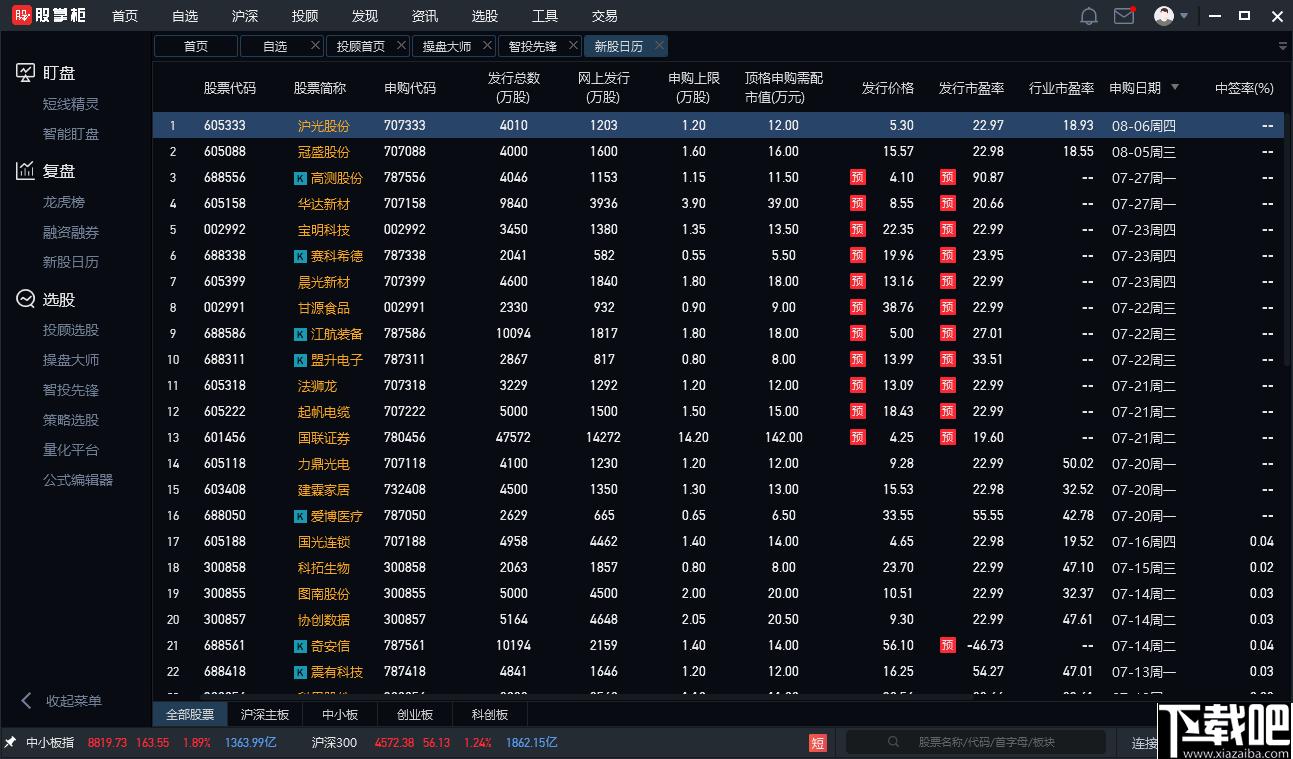Image resolution: width=1293 pixels, height=759 pixels.
Task: Open the 工具 menu
Action: coord(545,16)
